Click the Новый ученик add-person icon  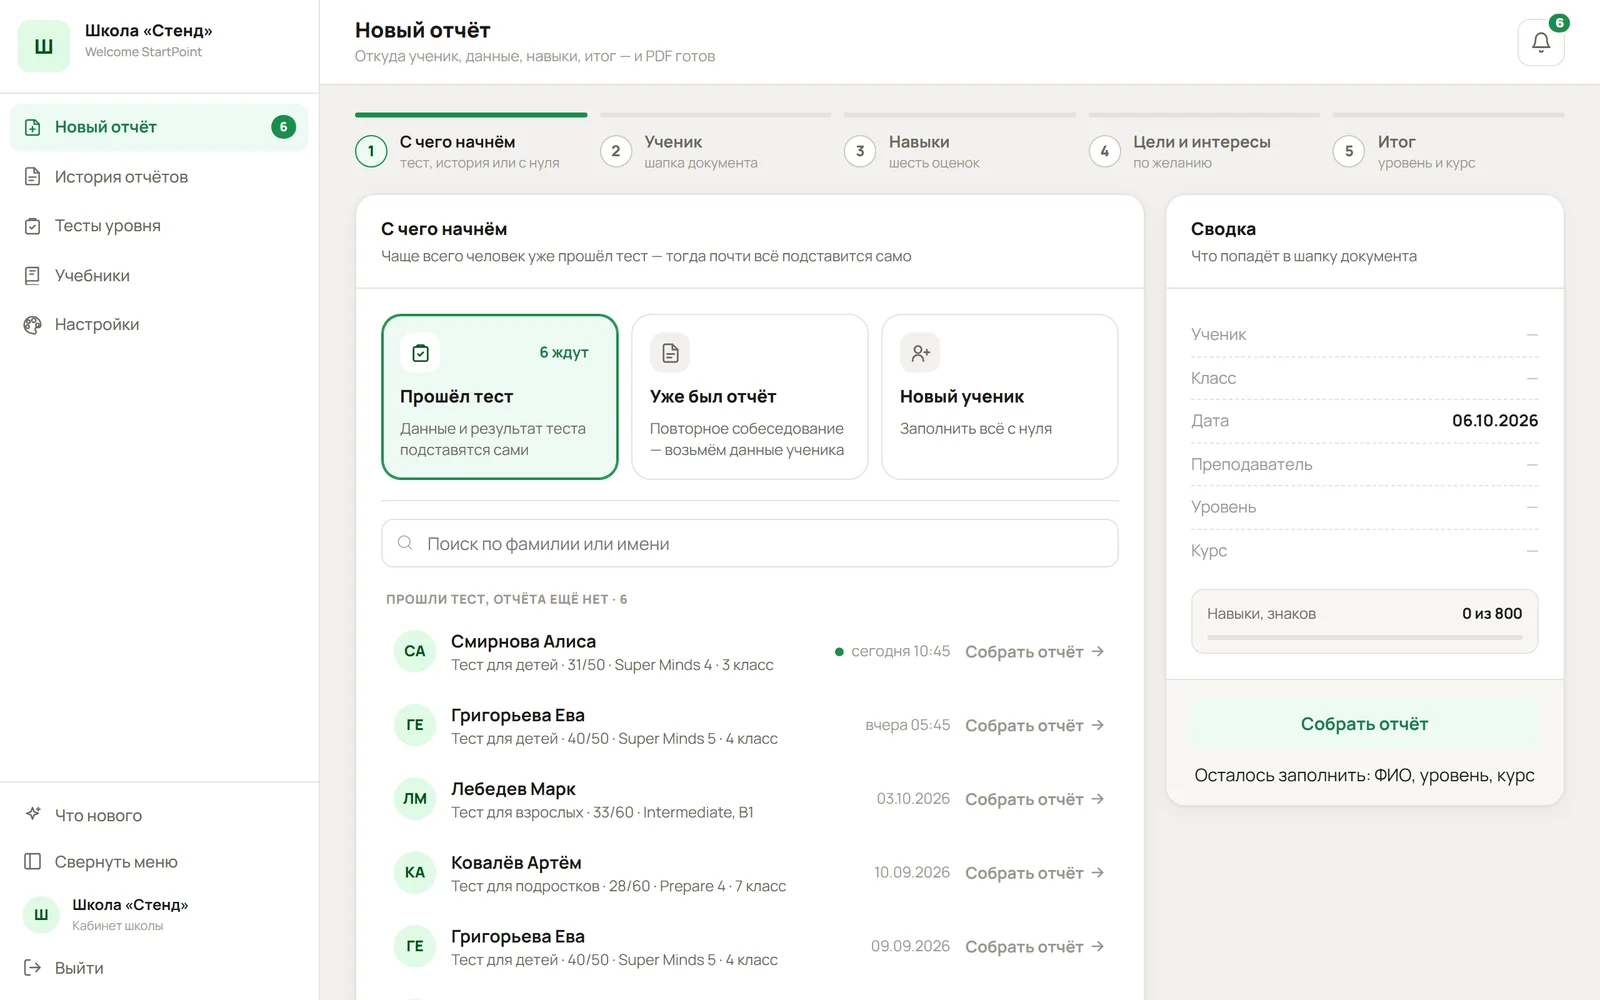click(920, 353)
